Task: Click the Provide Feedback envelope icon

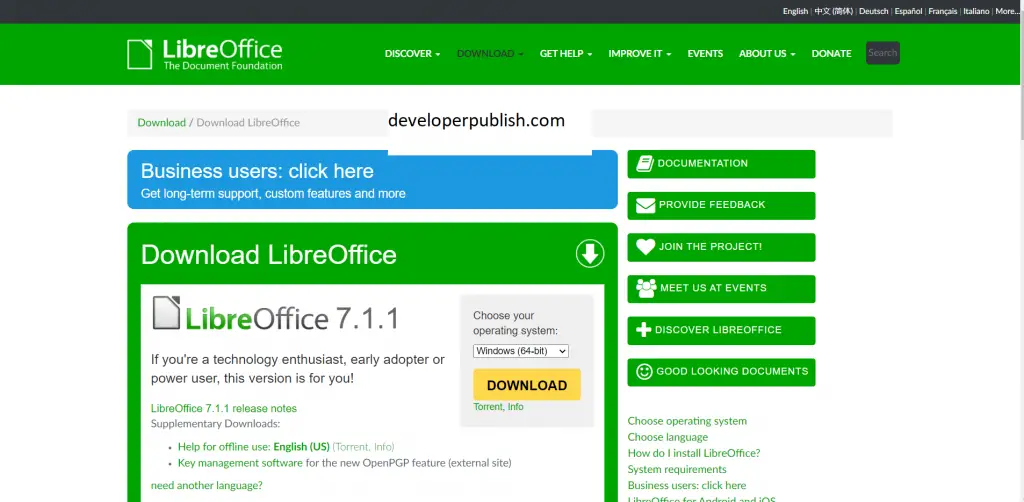Action: [645, 205]
